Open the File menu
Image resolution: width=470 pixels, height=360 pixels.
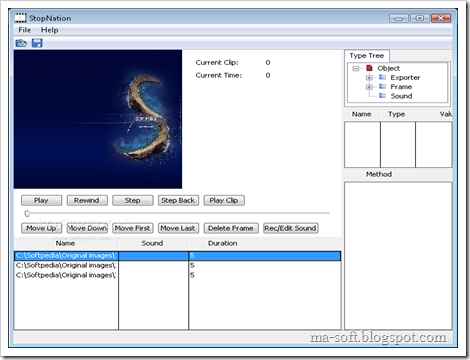(x=25, y=30)
